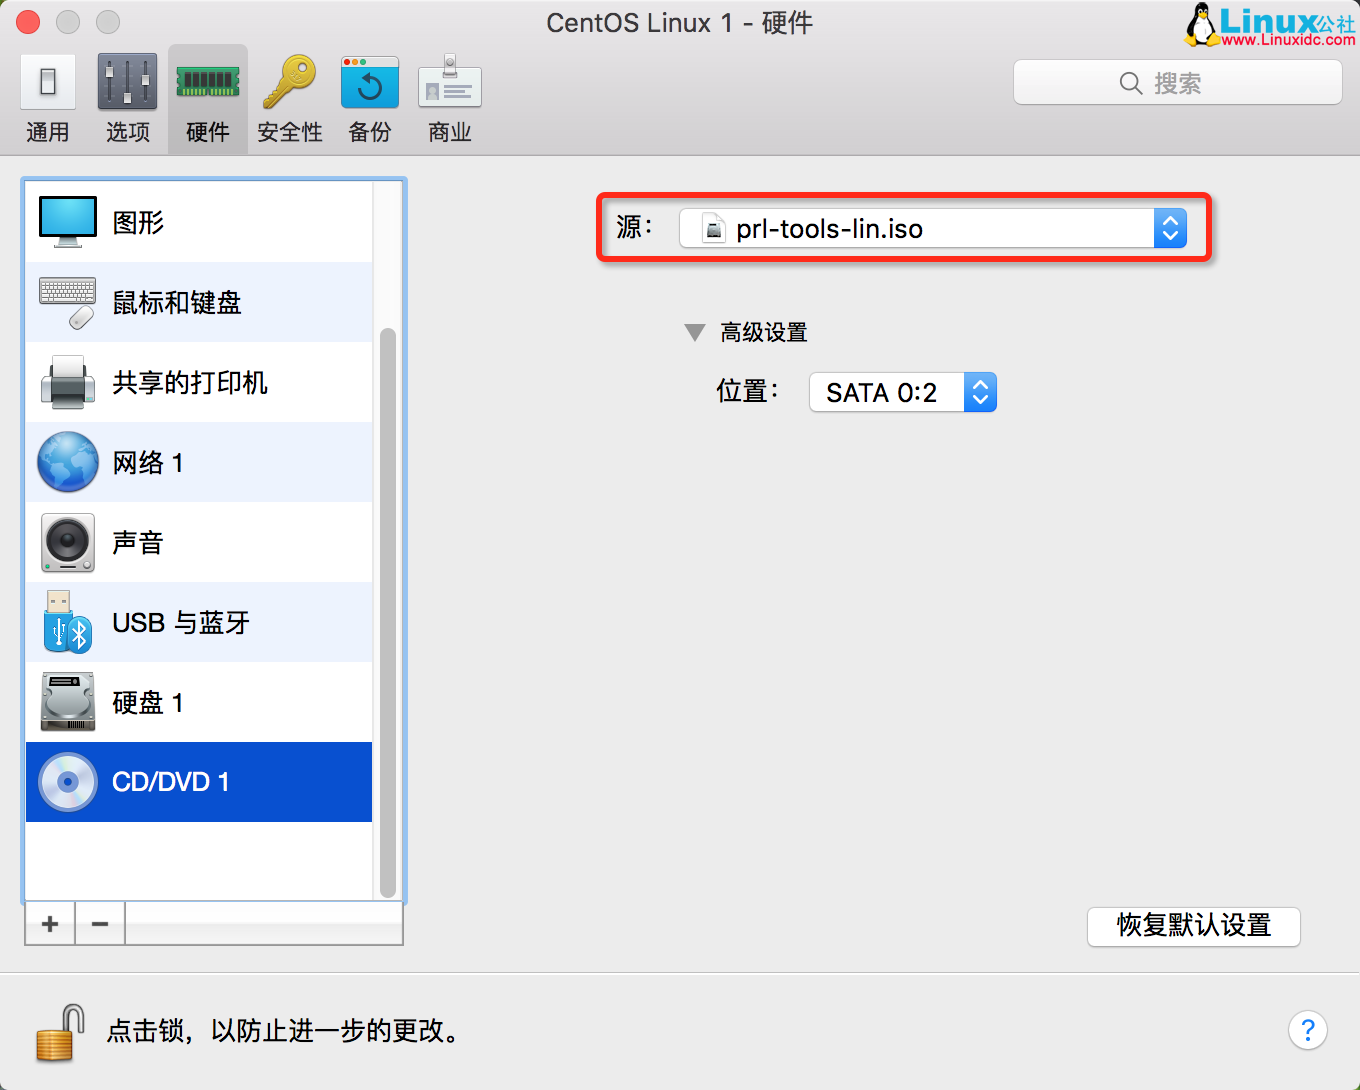Click the 通用 tab label

pyautogui.click(x=48, y=132)
